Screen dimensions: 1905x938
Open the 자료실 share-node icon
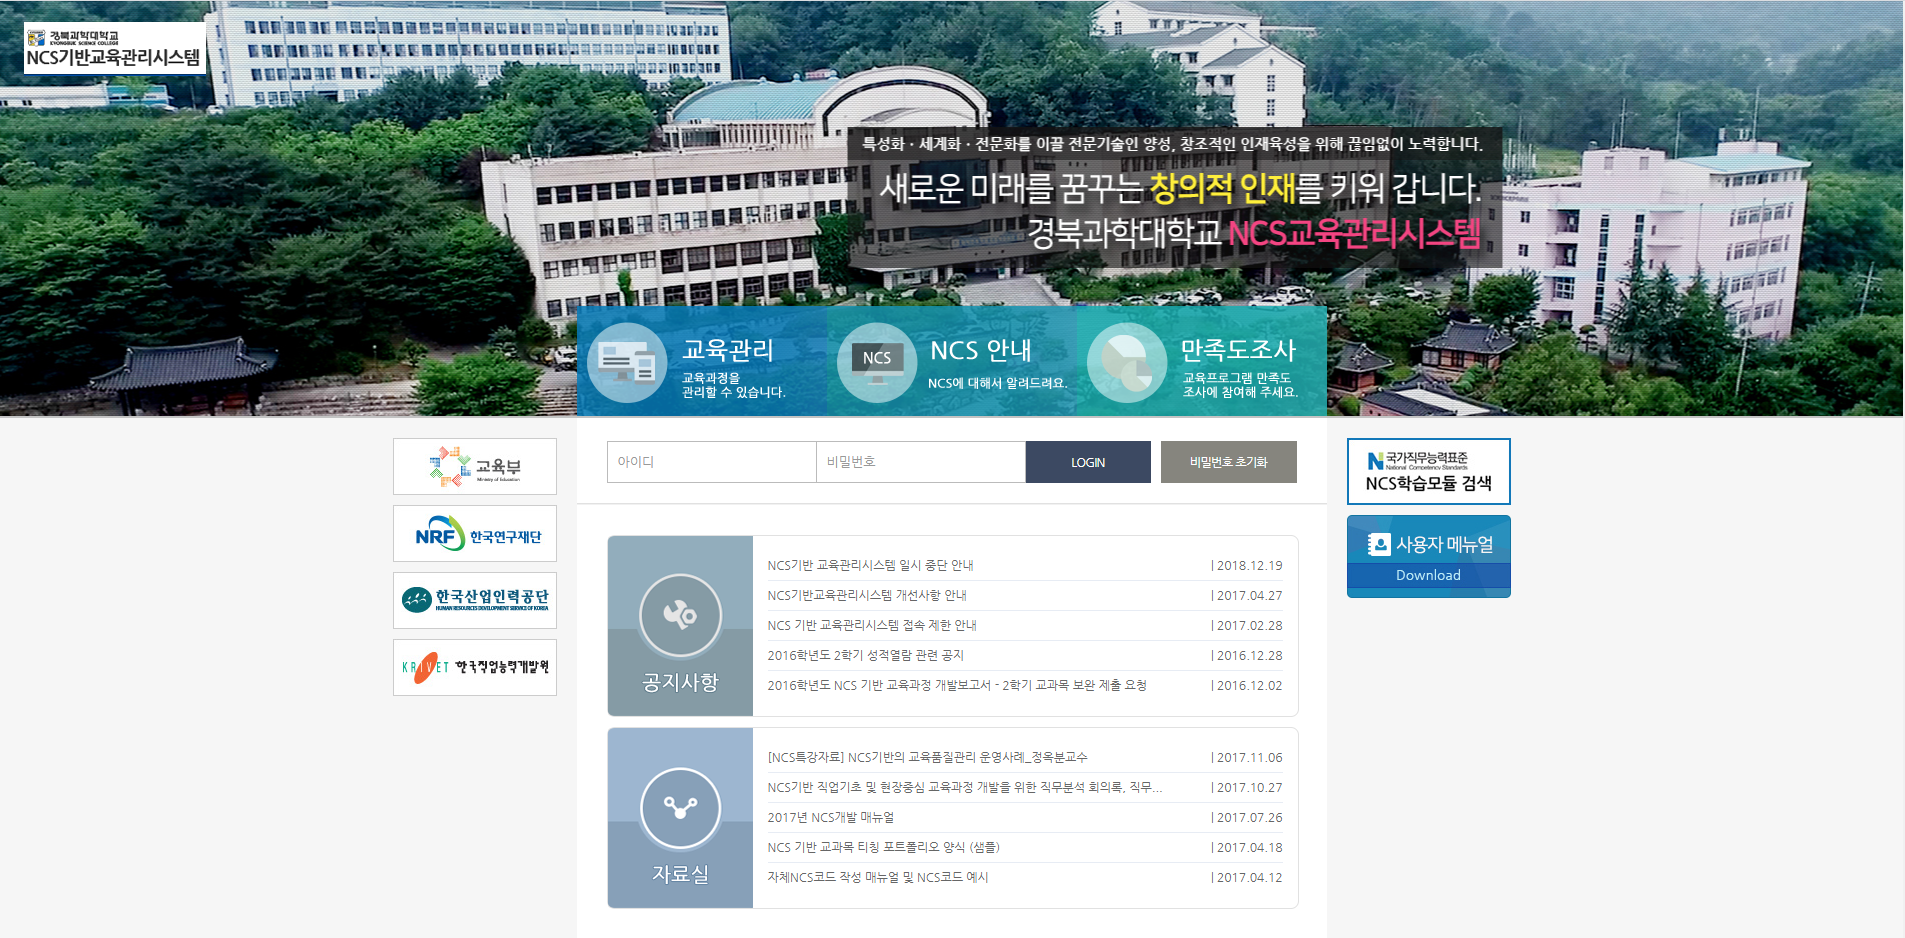click(x=680, y=808)
